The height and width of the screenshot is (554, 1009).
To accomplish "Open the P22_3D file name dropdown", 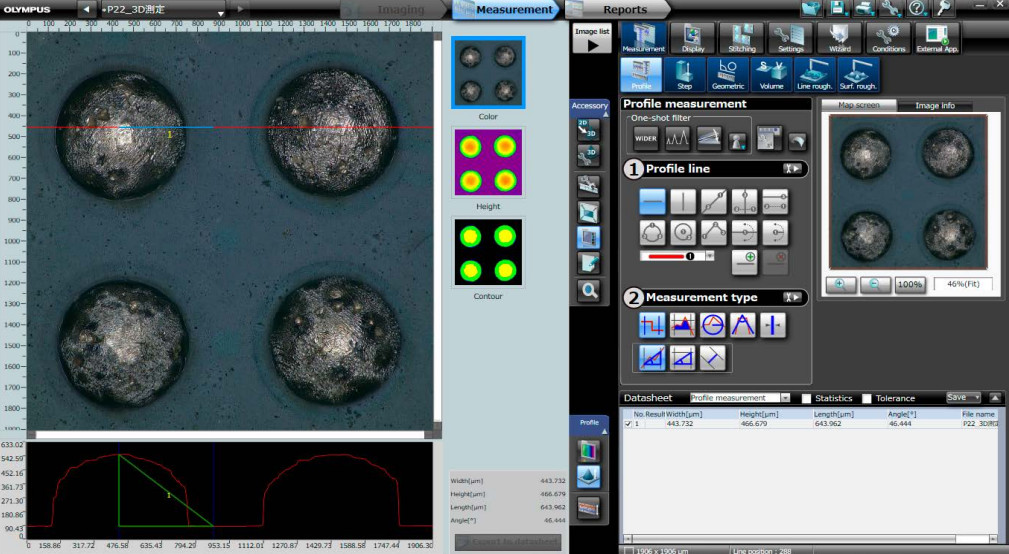I will pos(221,12).
